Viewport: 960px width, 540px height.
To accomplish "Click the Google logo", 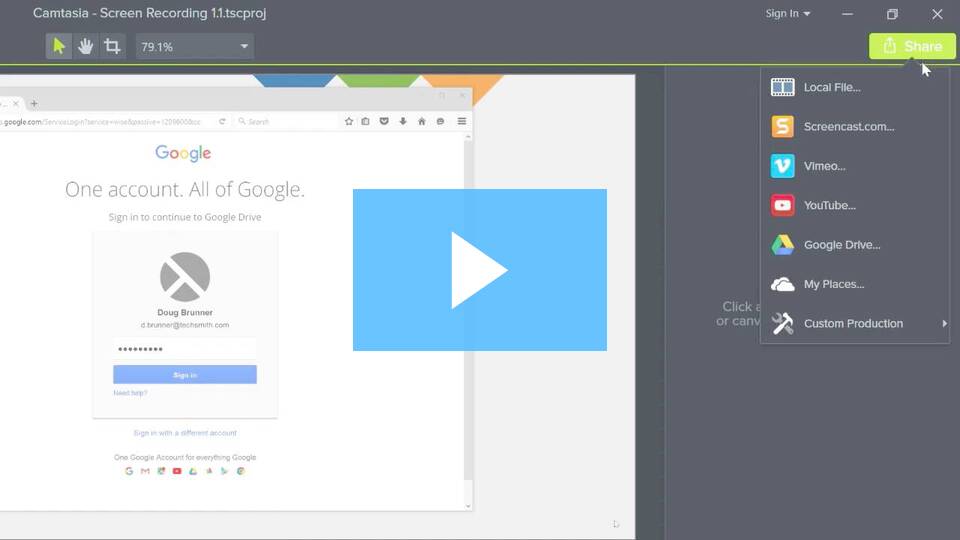I will tap(183, 153).
